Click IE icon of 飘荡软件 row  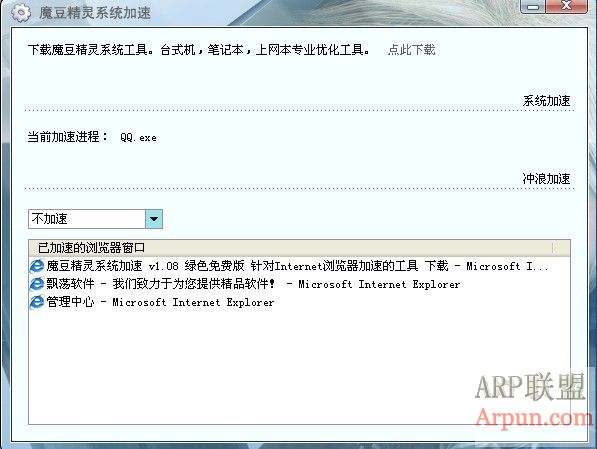coord(37,284)
